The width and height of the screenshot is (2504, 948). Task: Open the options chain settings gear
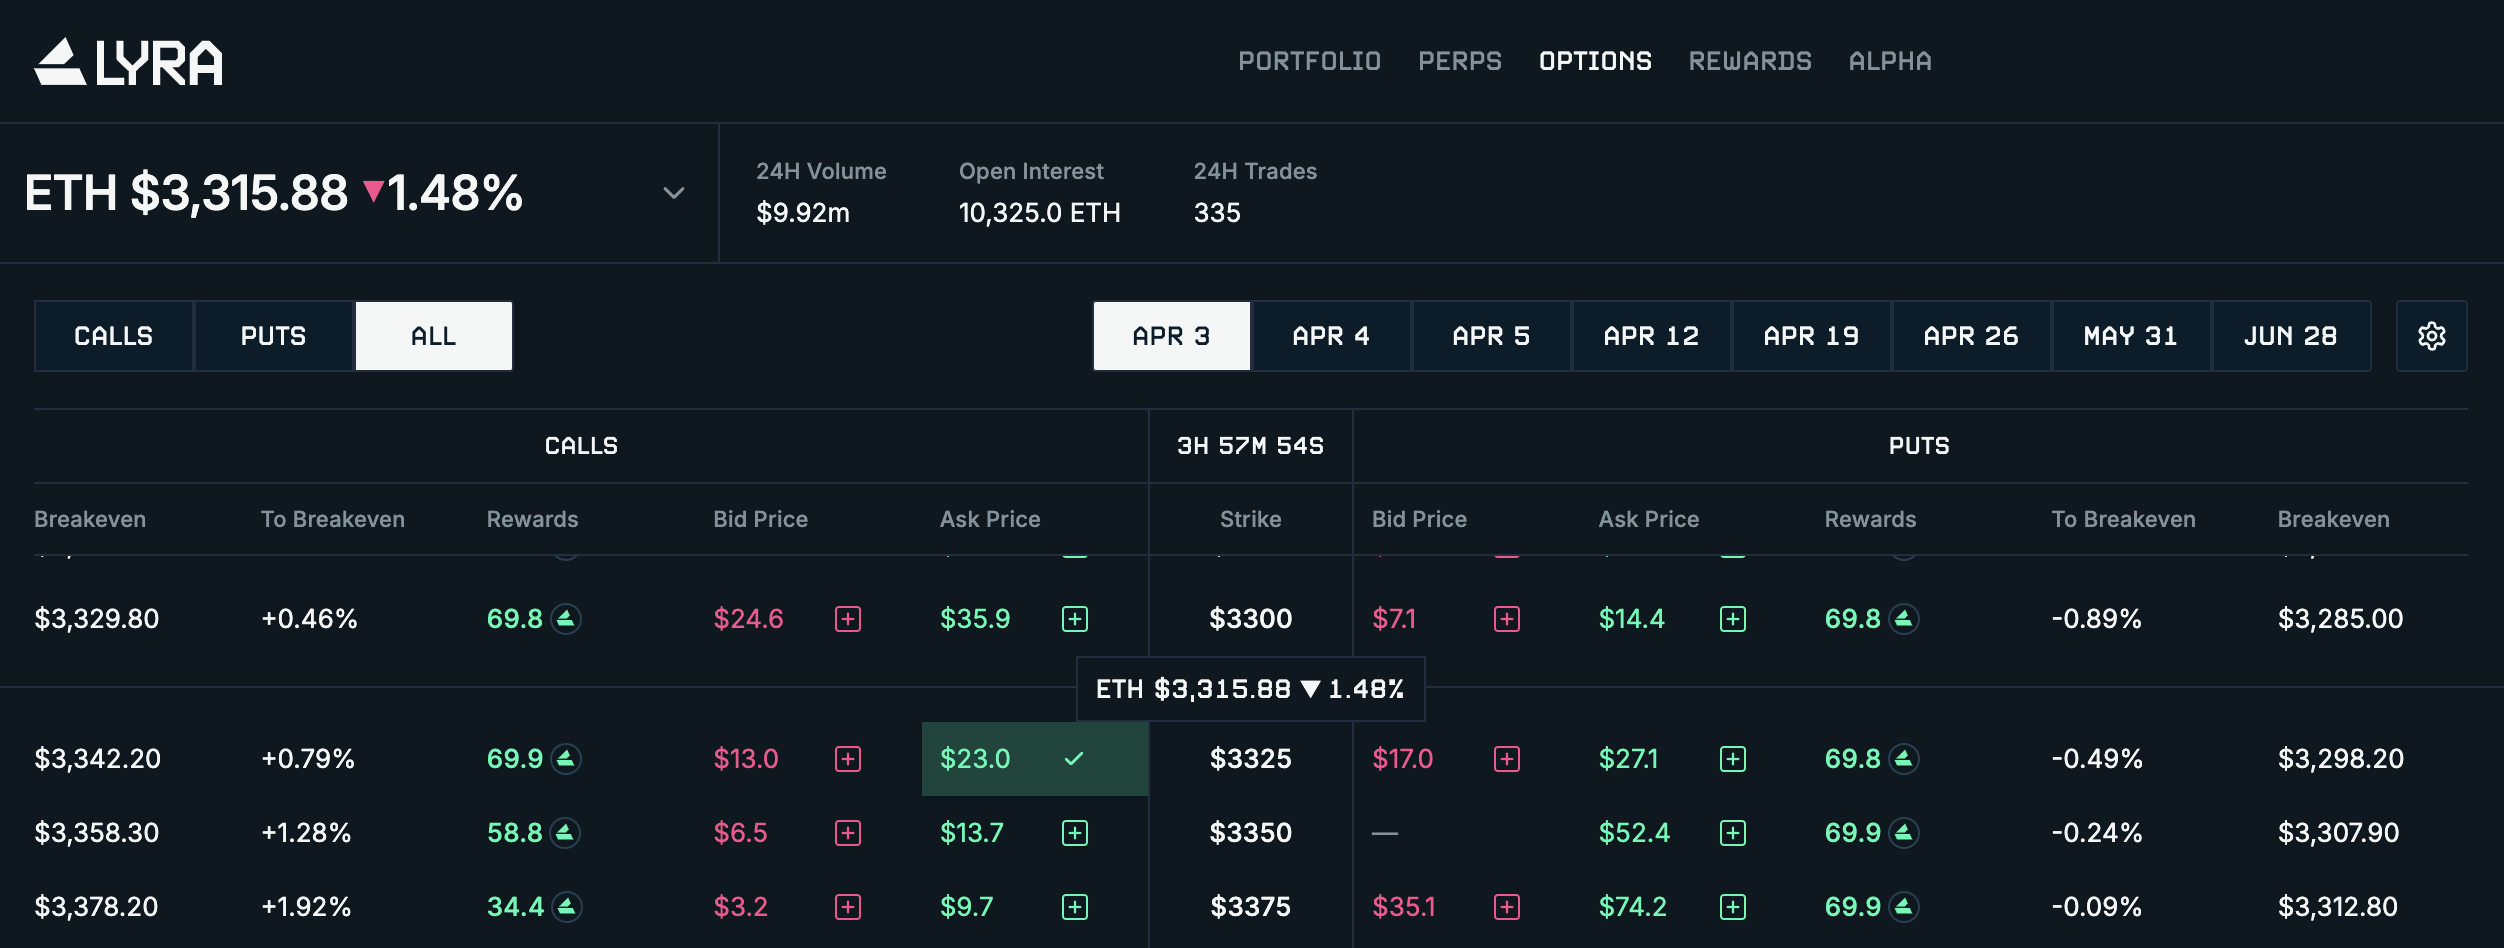pos(2432,336)
